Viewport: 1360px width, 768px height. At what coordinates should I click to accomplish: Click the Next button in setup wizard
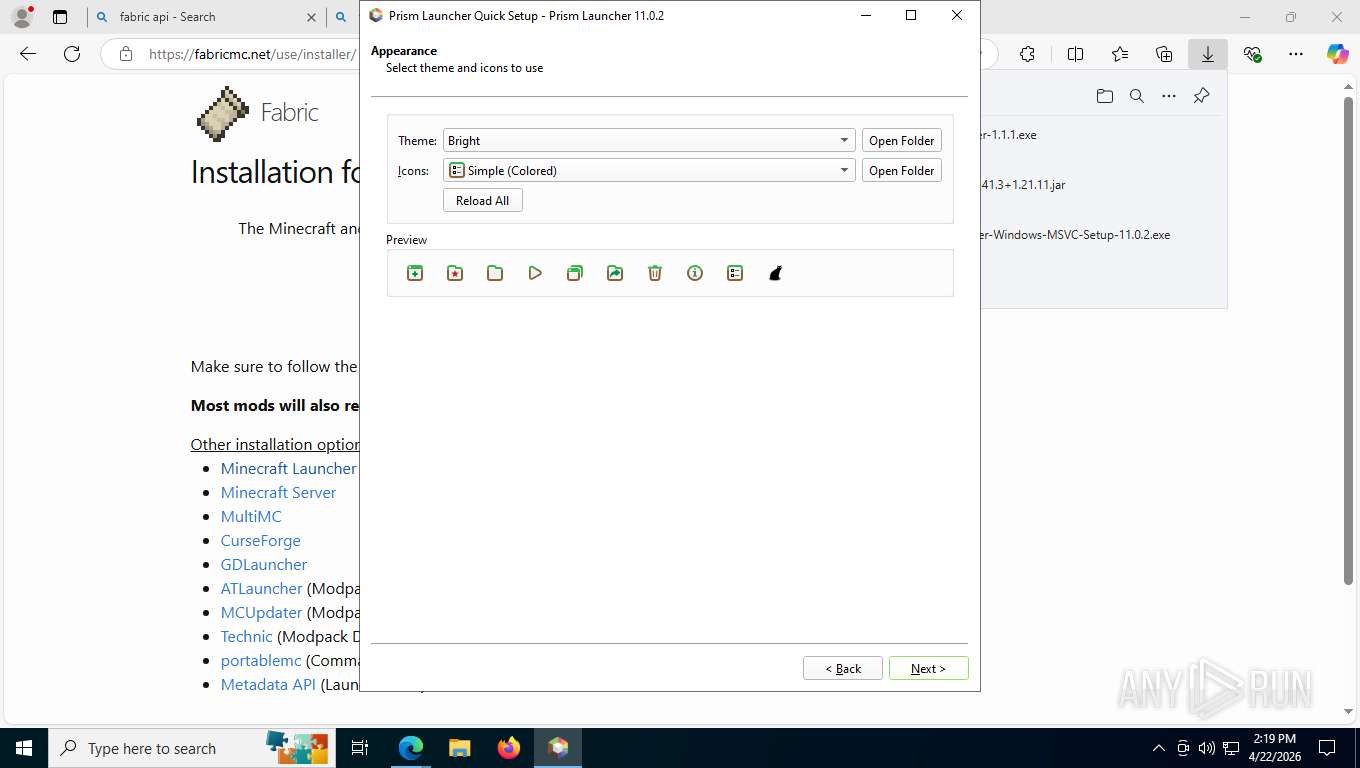[x=928, y=668]
